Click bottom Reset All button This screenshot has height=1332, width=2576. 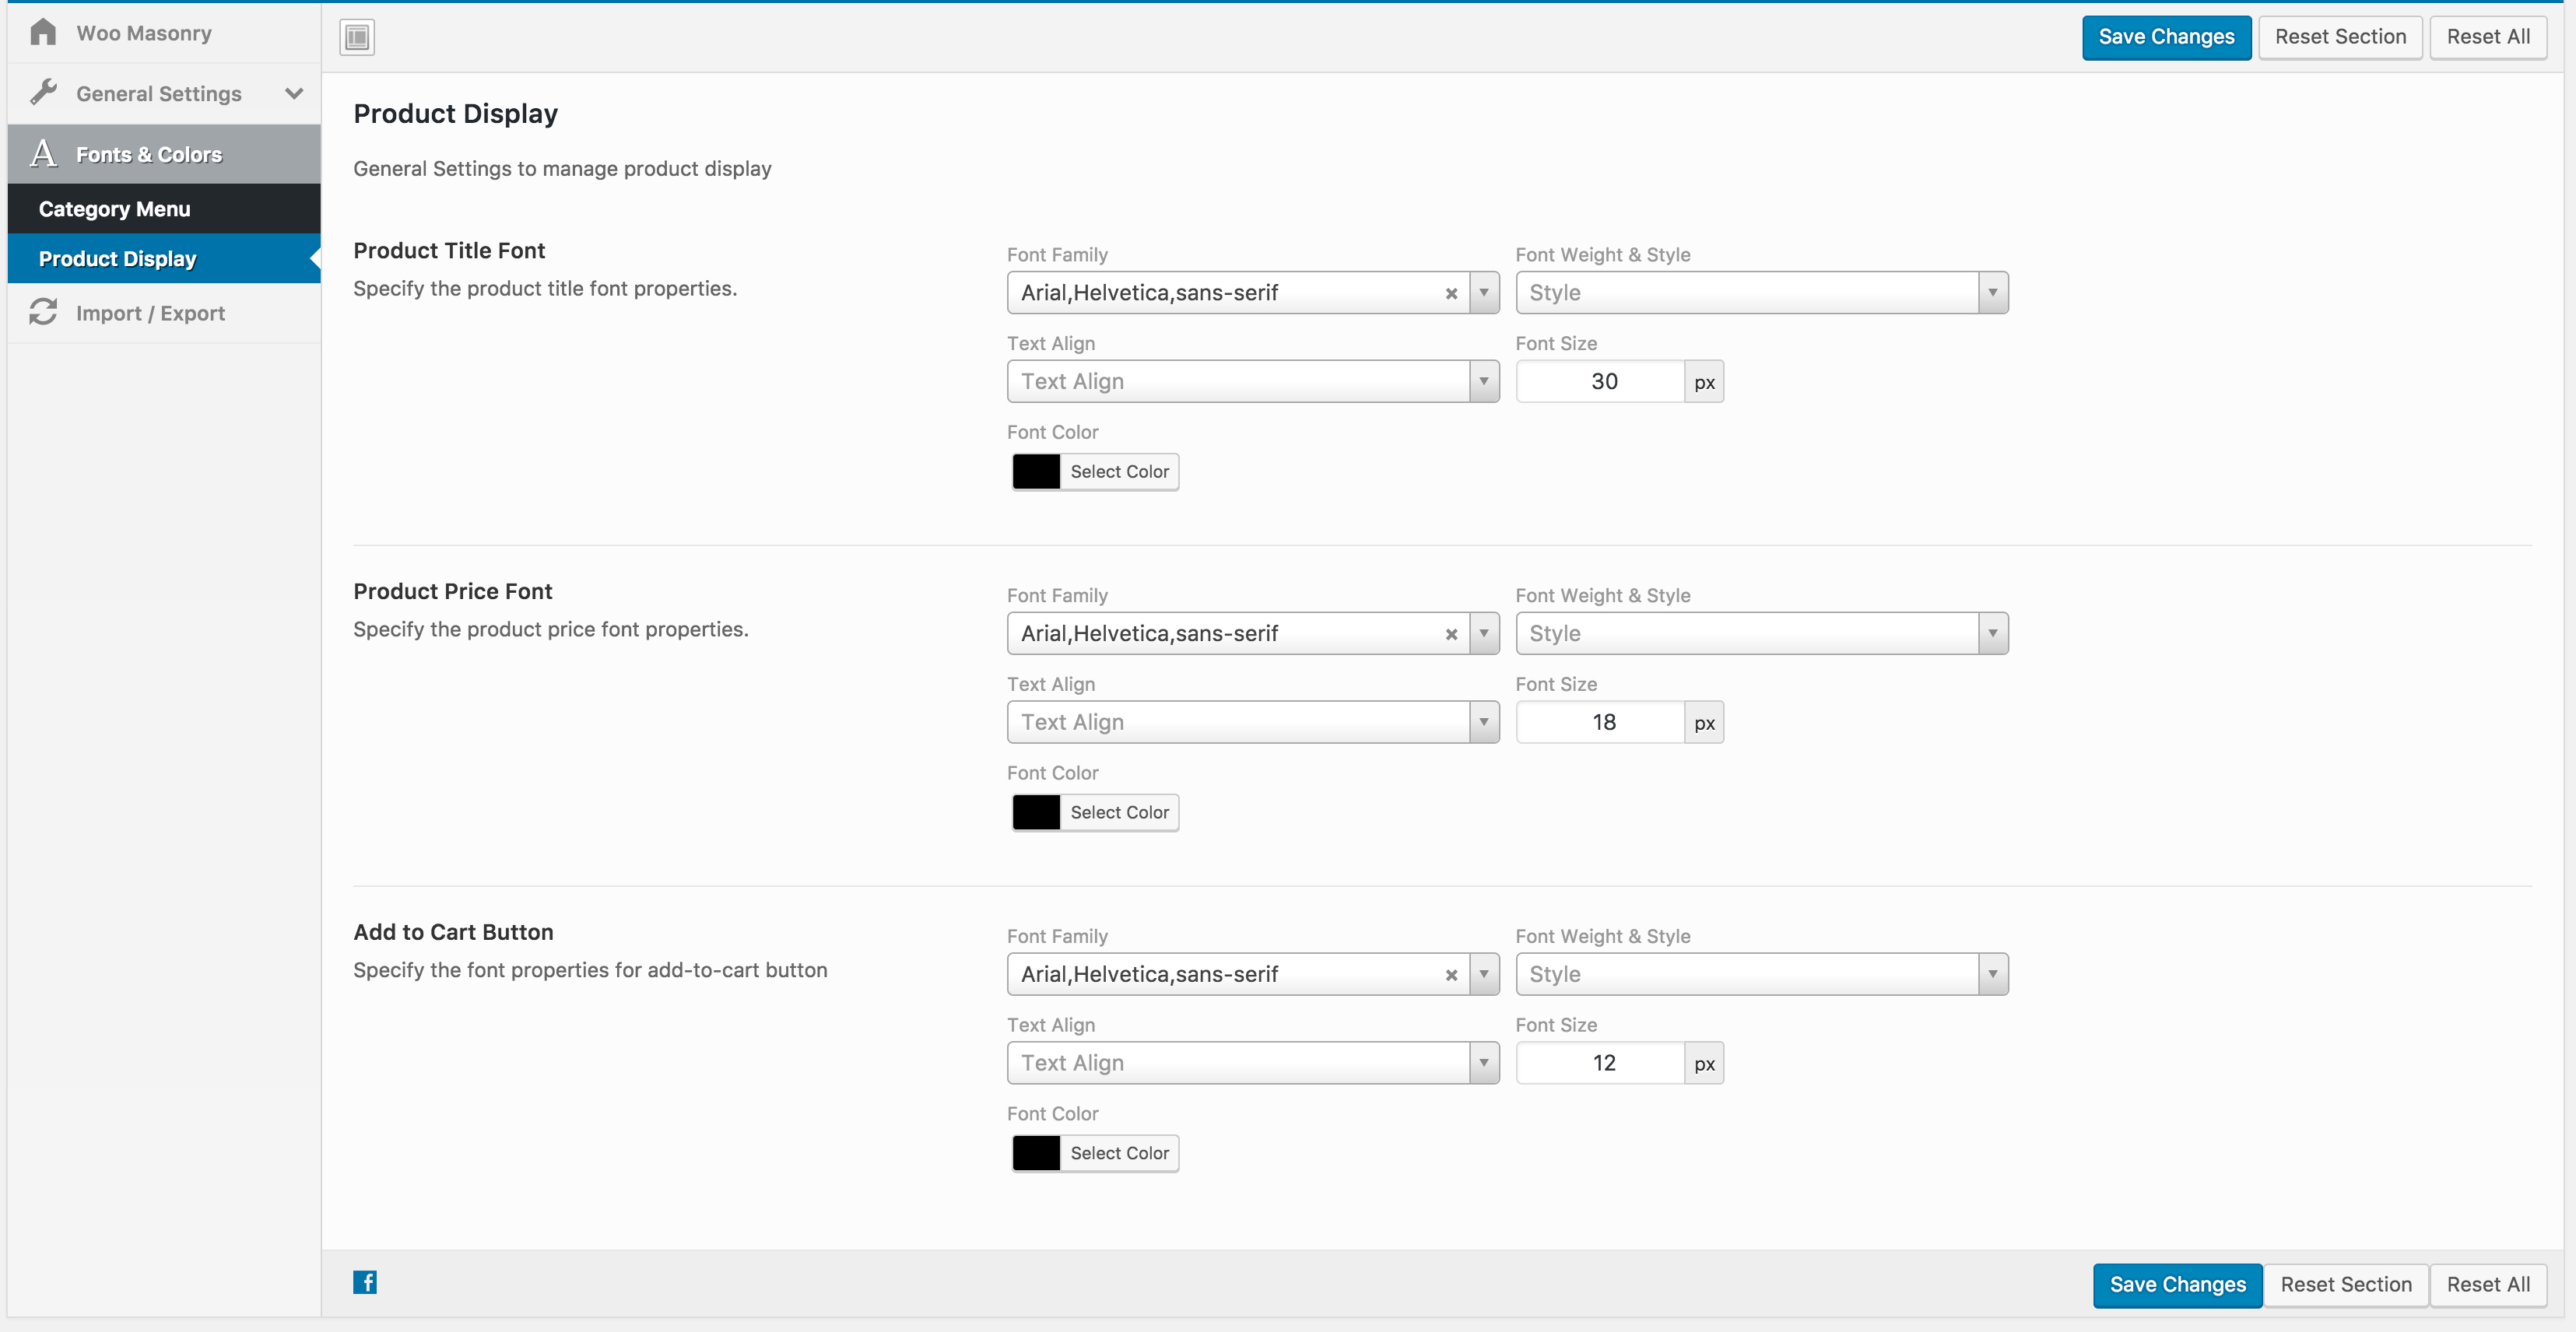[x=2488, y=1285]
